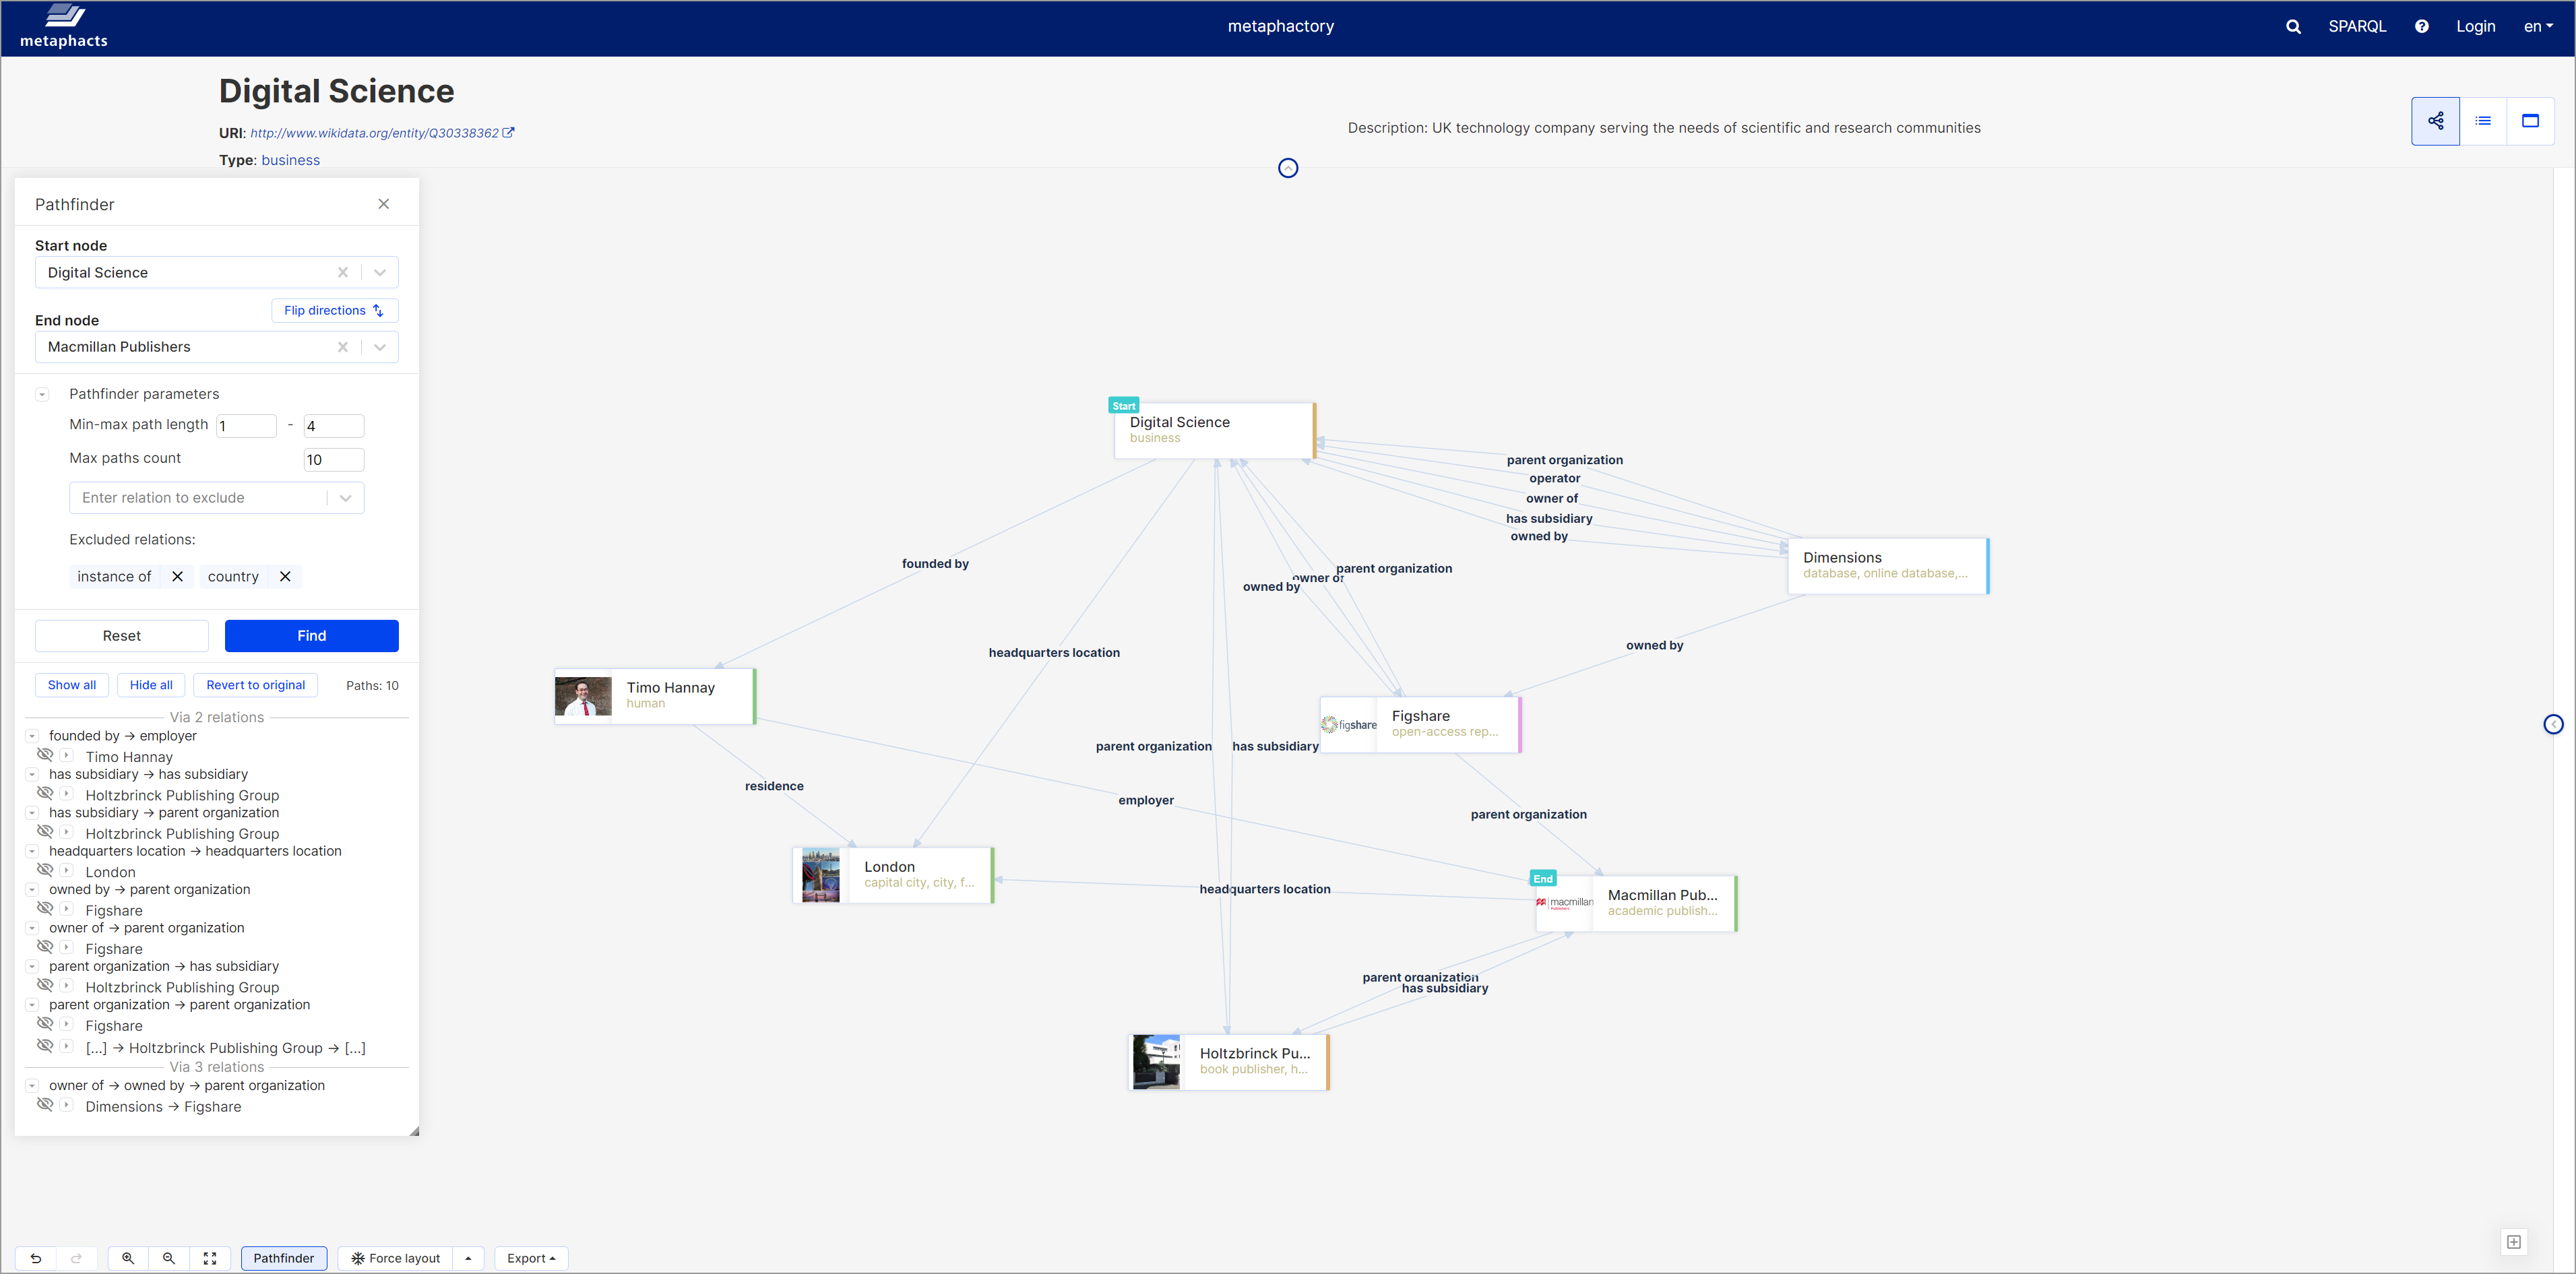Click the search magnifier icon in the header

2293,27
